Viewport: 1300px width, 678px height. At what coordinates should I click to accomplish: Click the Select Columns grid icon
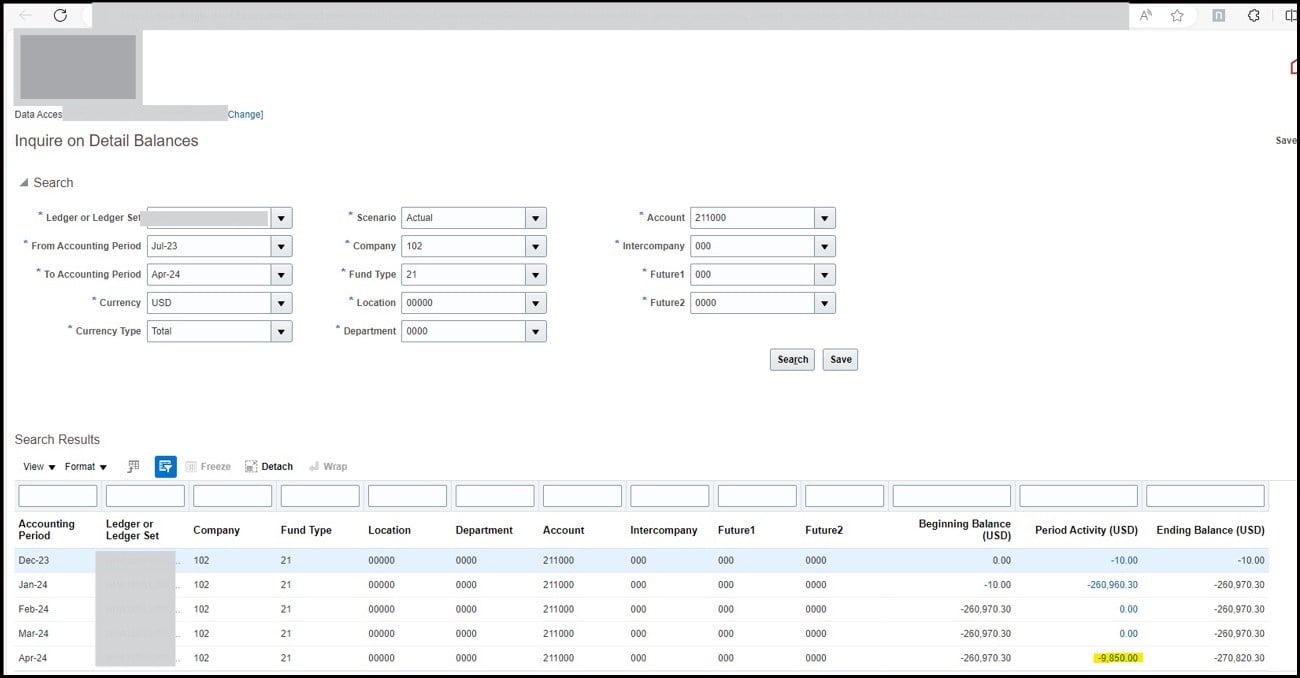click(x=133, y=466)
